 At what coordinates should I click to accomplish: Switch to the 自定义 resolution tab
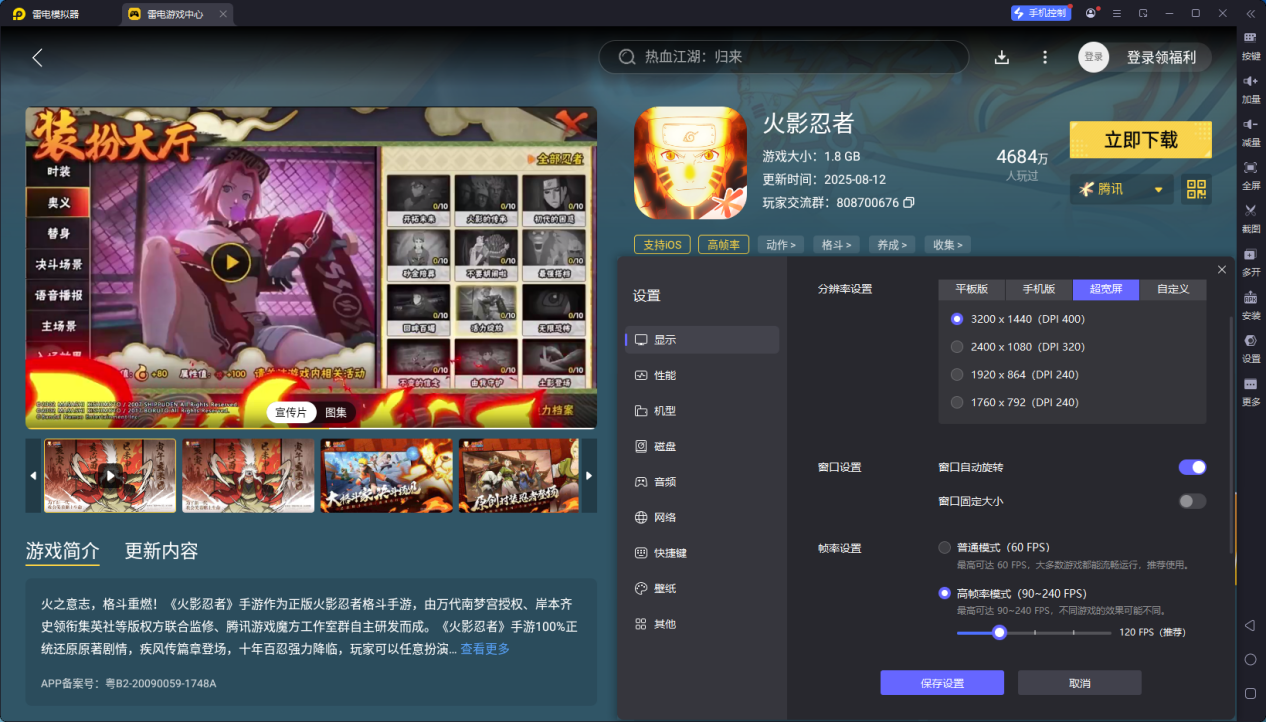click(1173, 289)
